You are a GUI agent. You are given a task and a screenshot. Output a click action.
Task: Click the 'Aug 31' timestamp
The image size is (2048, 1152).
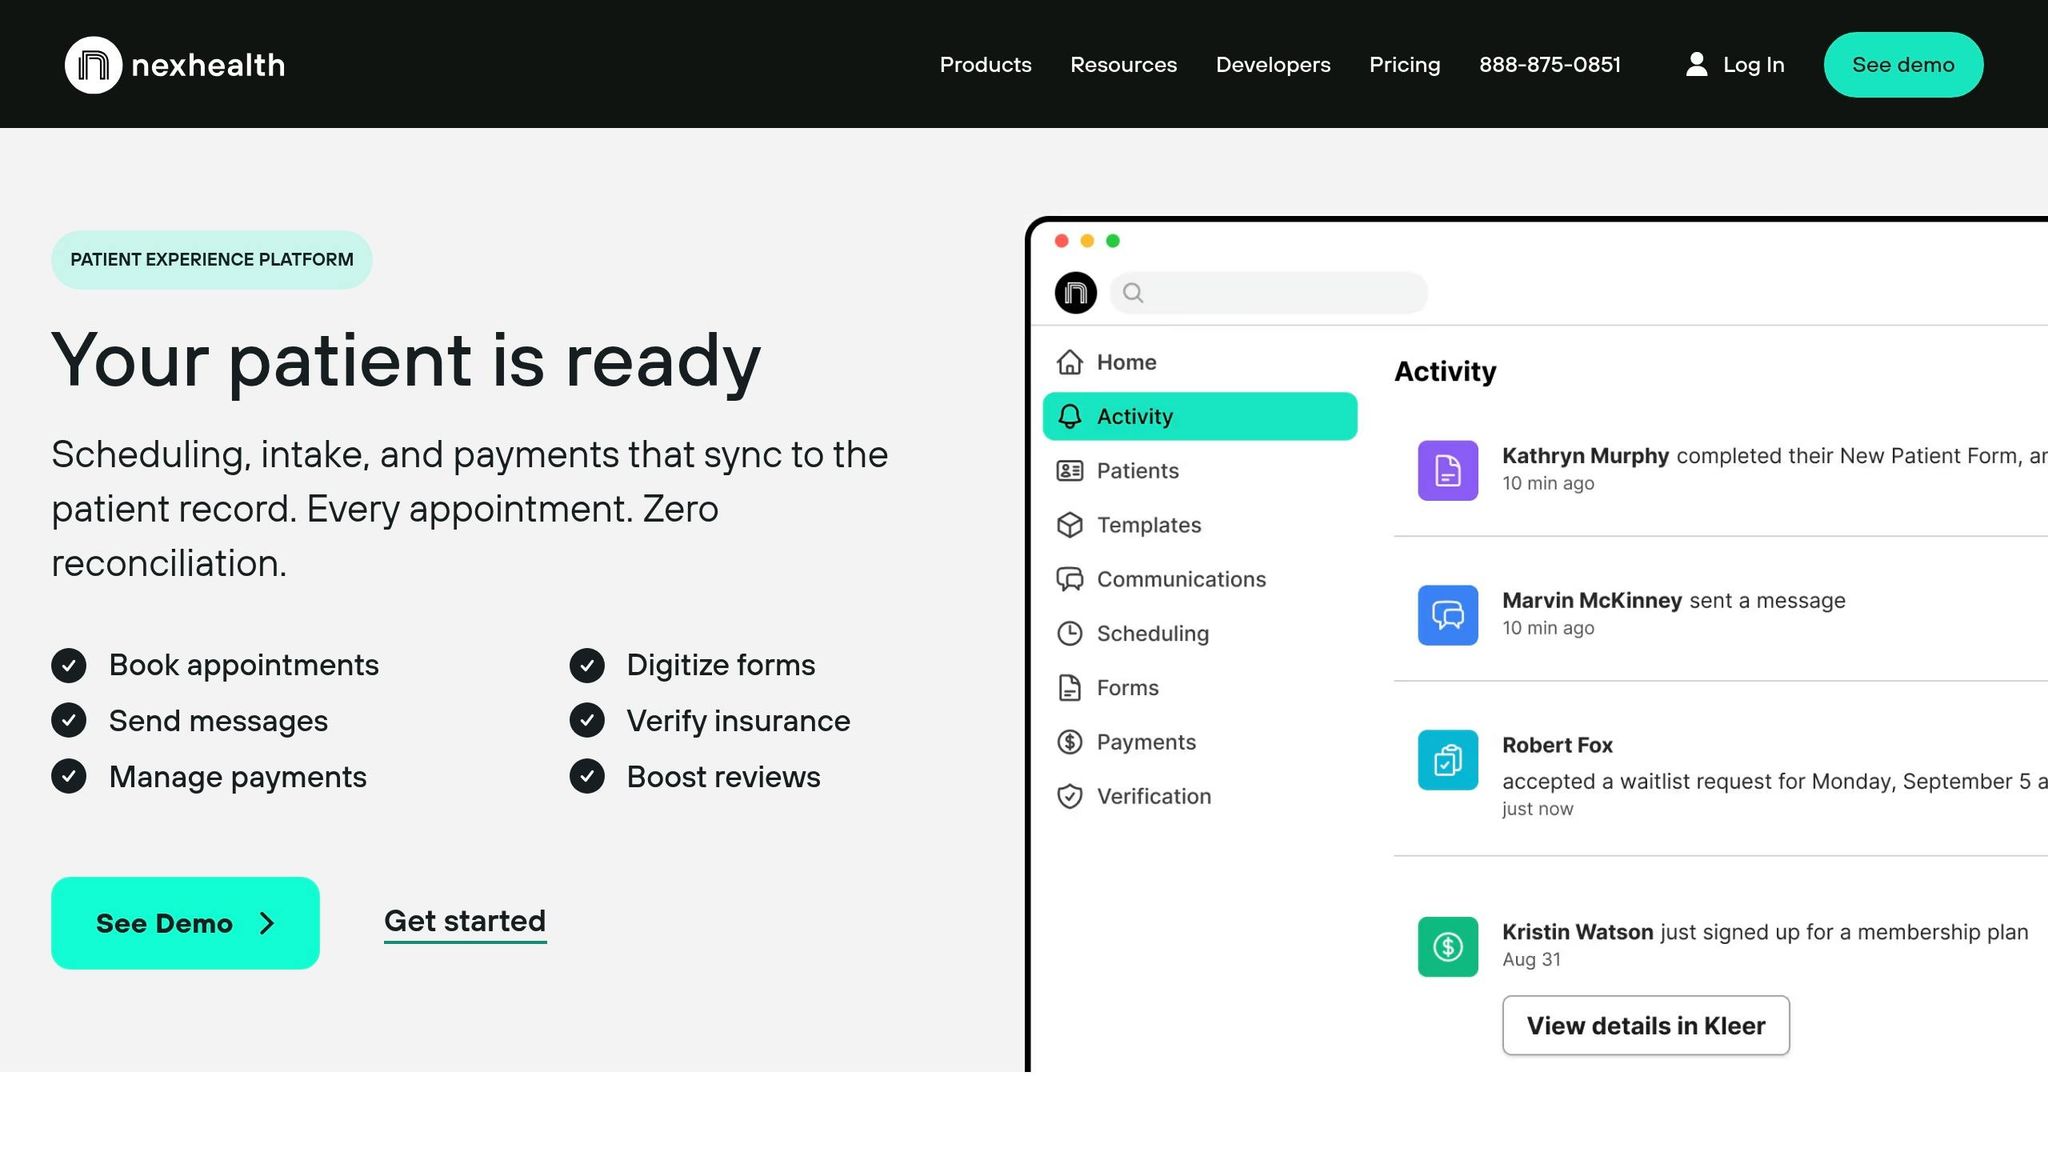(1531, 959)
